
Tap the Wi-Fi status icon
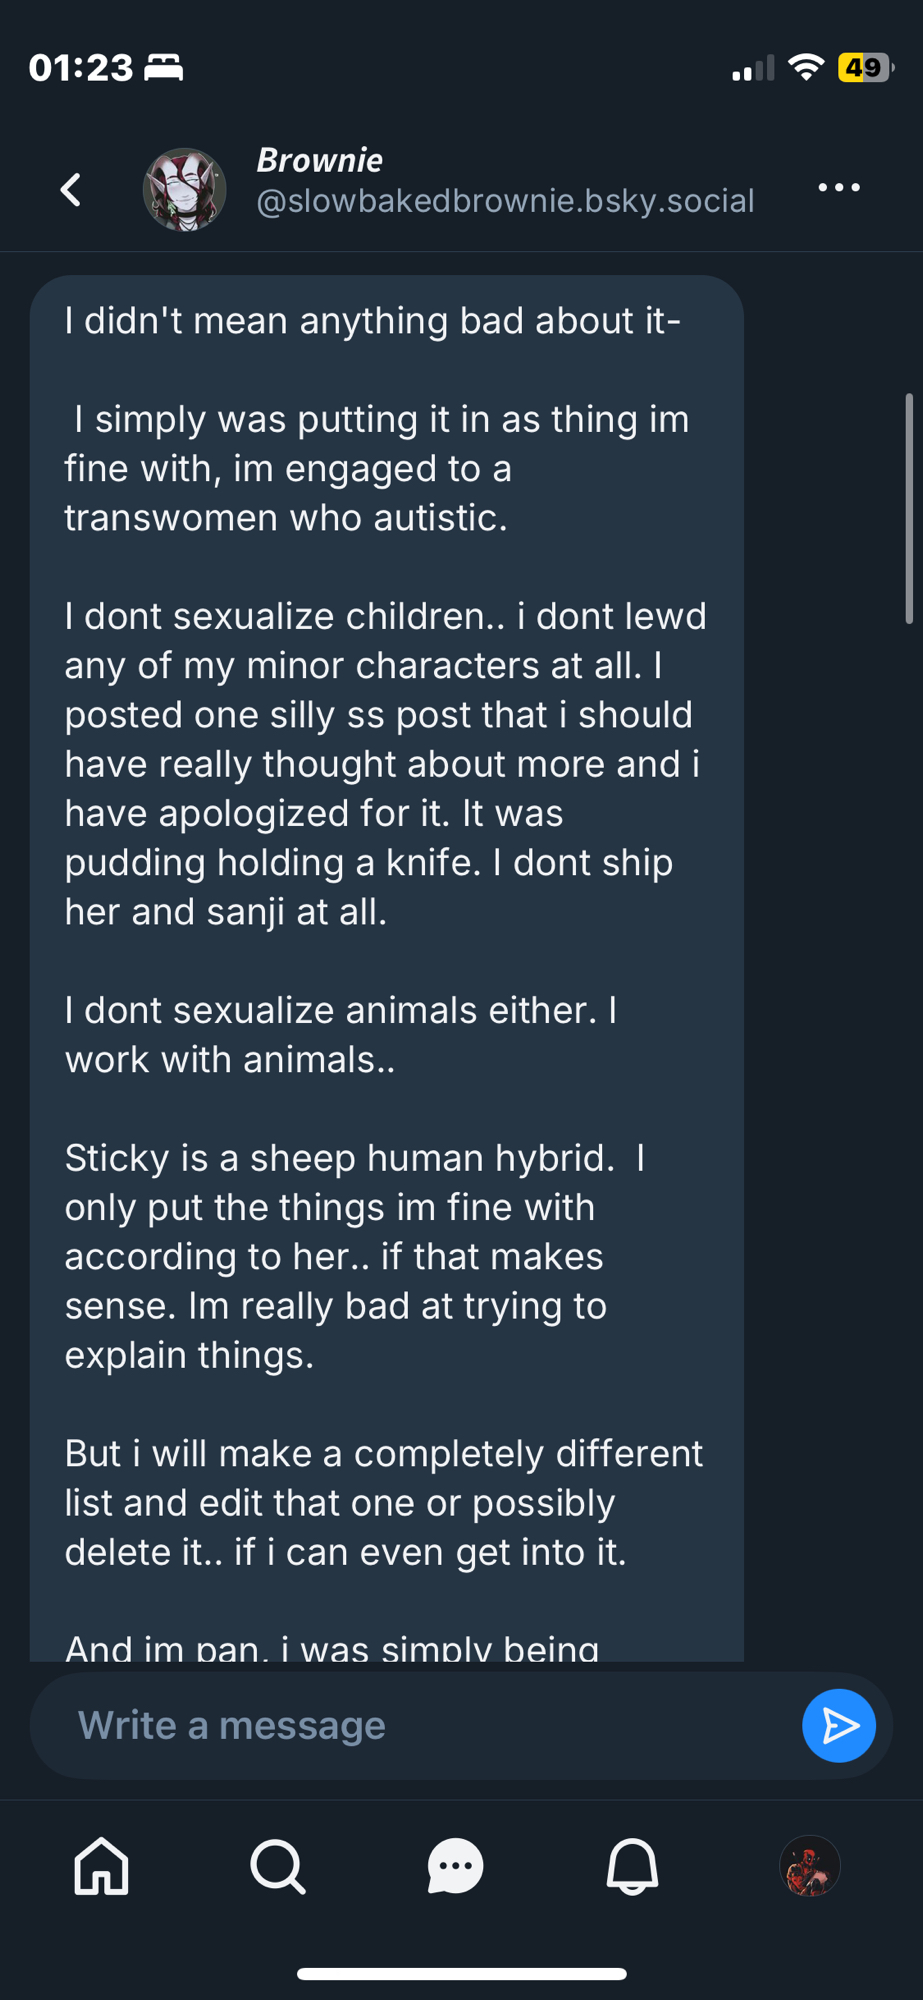(x=805, y=68)
